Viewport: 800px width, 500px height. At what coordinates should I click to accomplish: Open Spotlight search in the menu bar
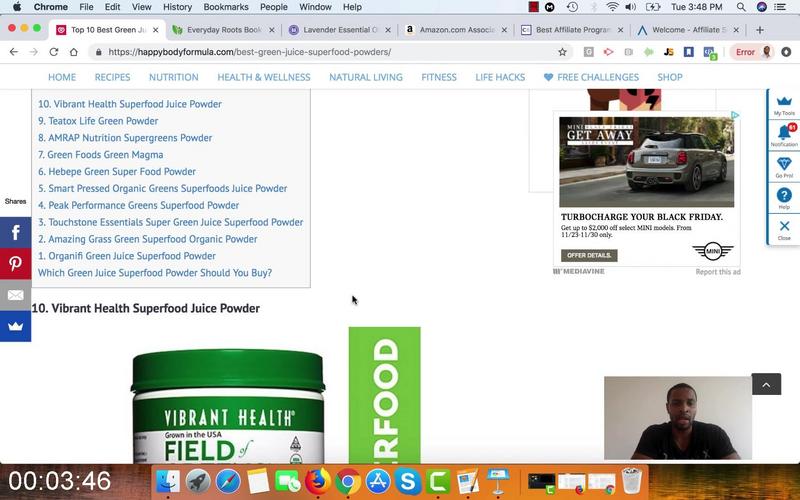click(x=741, y=7)
